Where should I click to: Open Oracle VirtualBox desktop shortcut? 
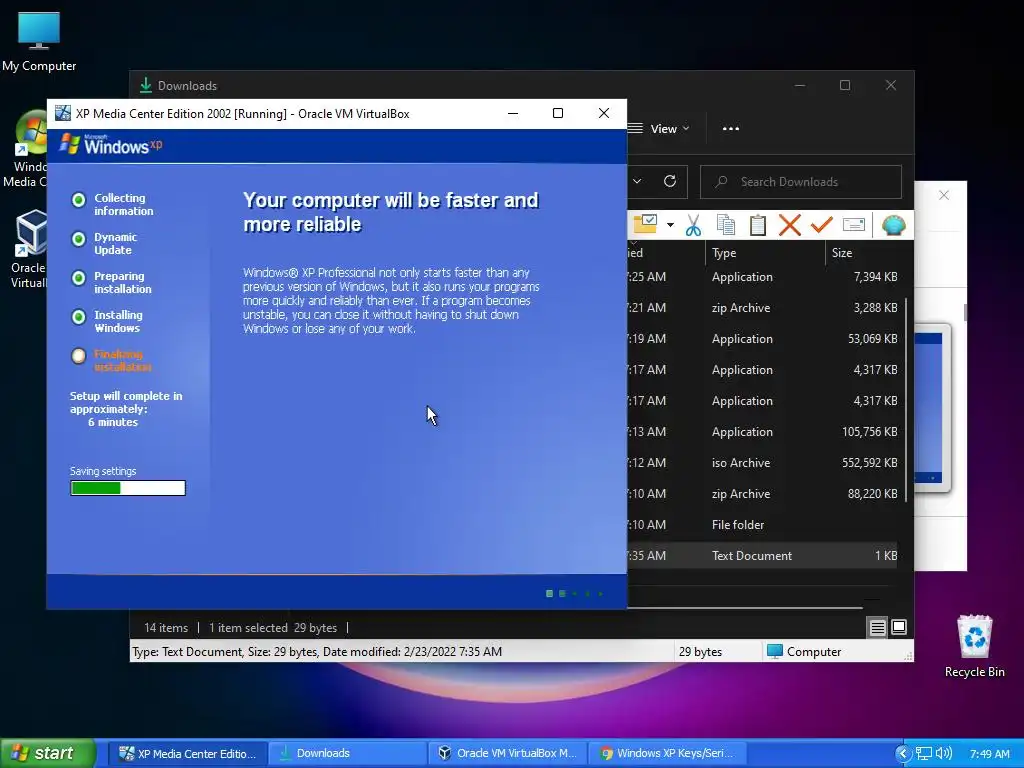click(28, 249)
